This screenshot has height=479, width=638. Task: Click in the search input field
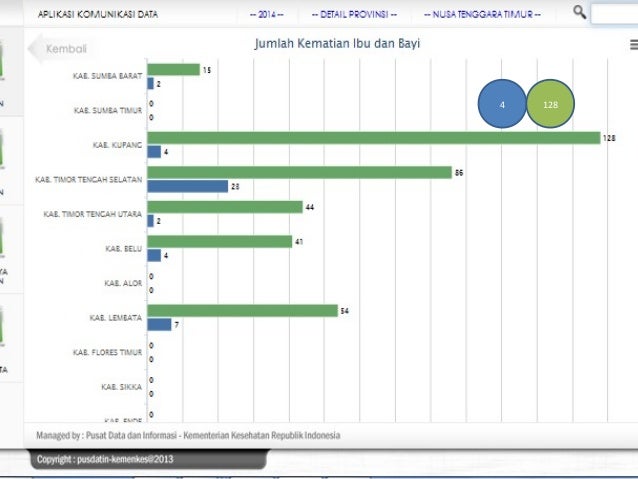pyautogui.click(x=614, y=14)
